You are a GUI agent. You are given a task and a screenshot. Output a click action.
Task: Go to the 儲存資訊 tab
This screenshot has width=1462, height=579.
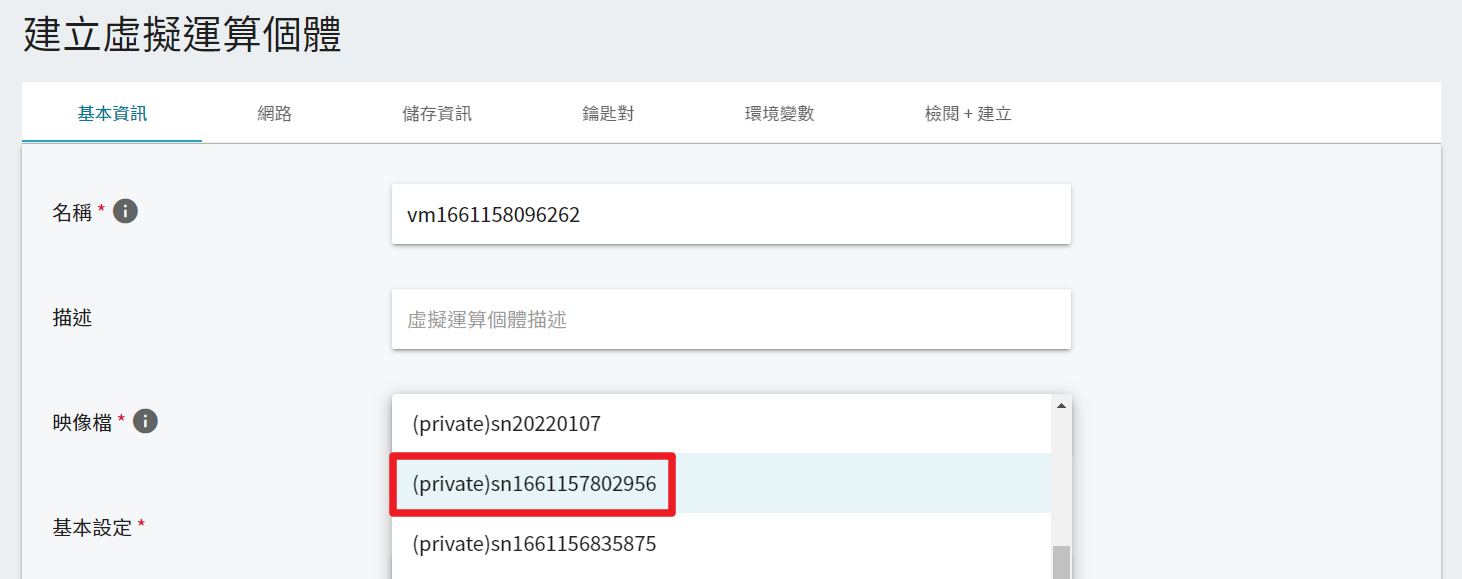437,113
